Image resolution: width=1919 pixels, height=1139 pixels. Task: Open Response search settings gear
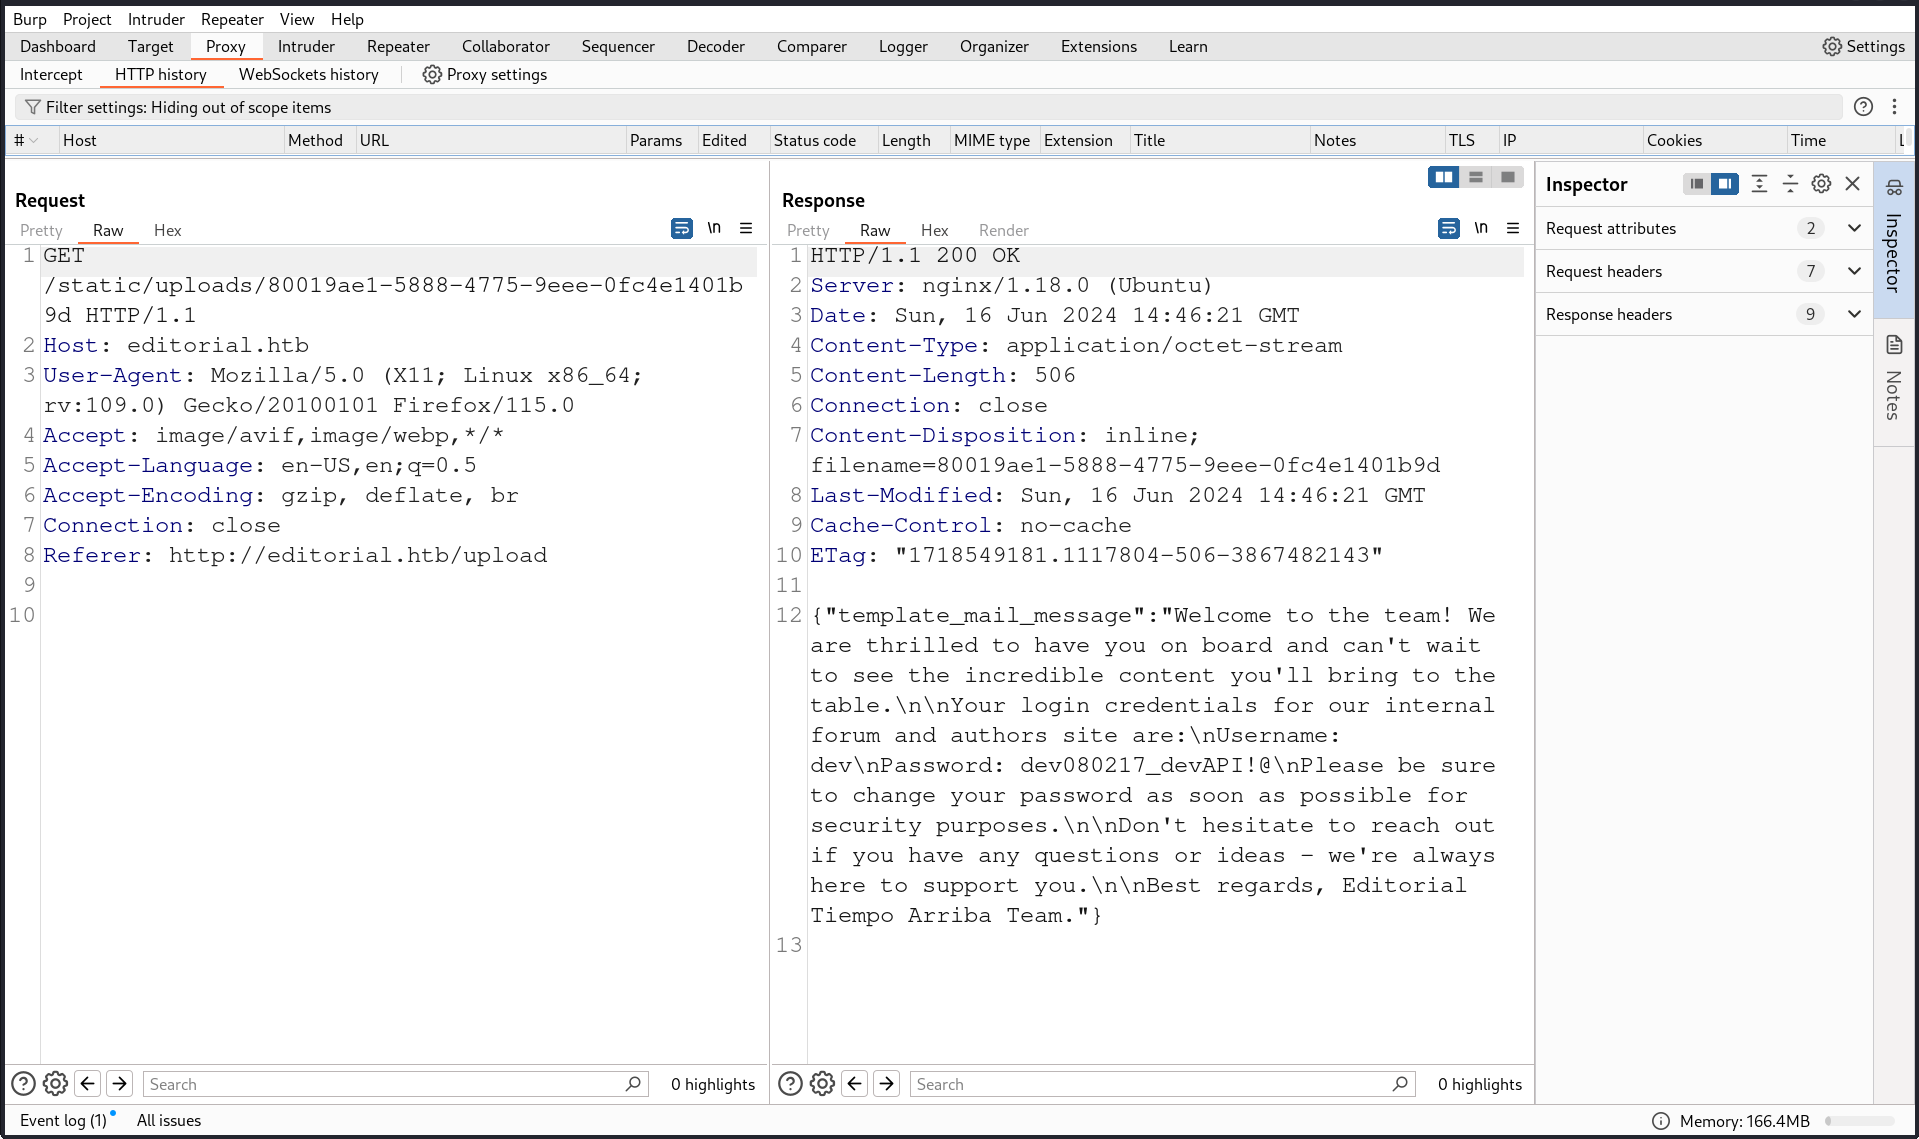click(822, 1084)
